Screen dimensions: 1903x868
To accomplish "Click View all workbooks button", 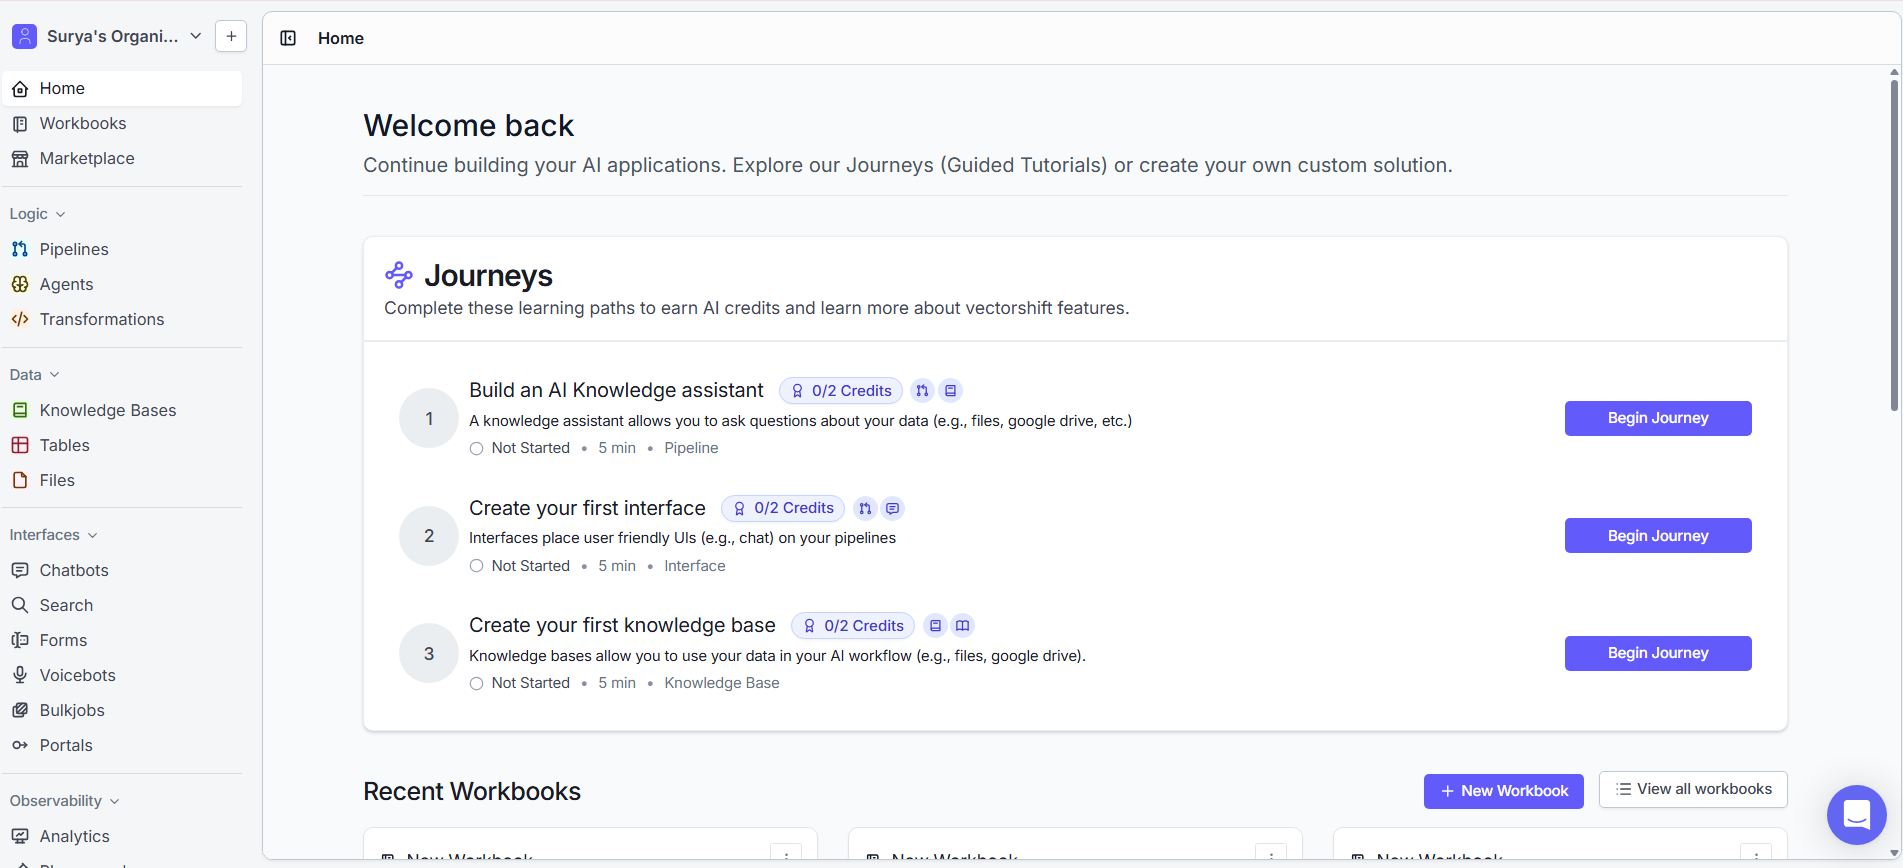I will coord(1693,789).
